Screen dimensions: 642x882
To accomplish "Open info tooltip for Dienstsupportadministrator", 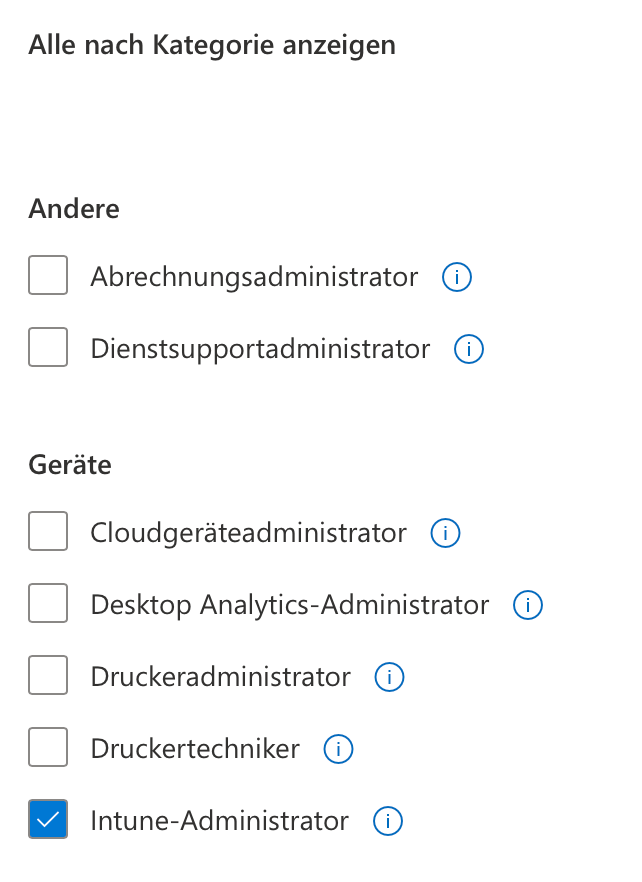I will click(469, 349).
